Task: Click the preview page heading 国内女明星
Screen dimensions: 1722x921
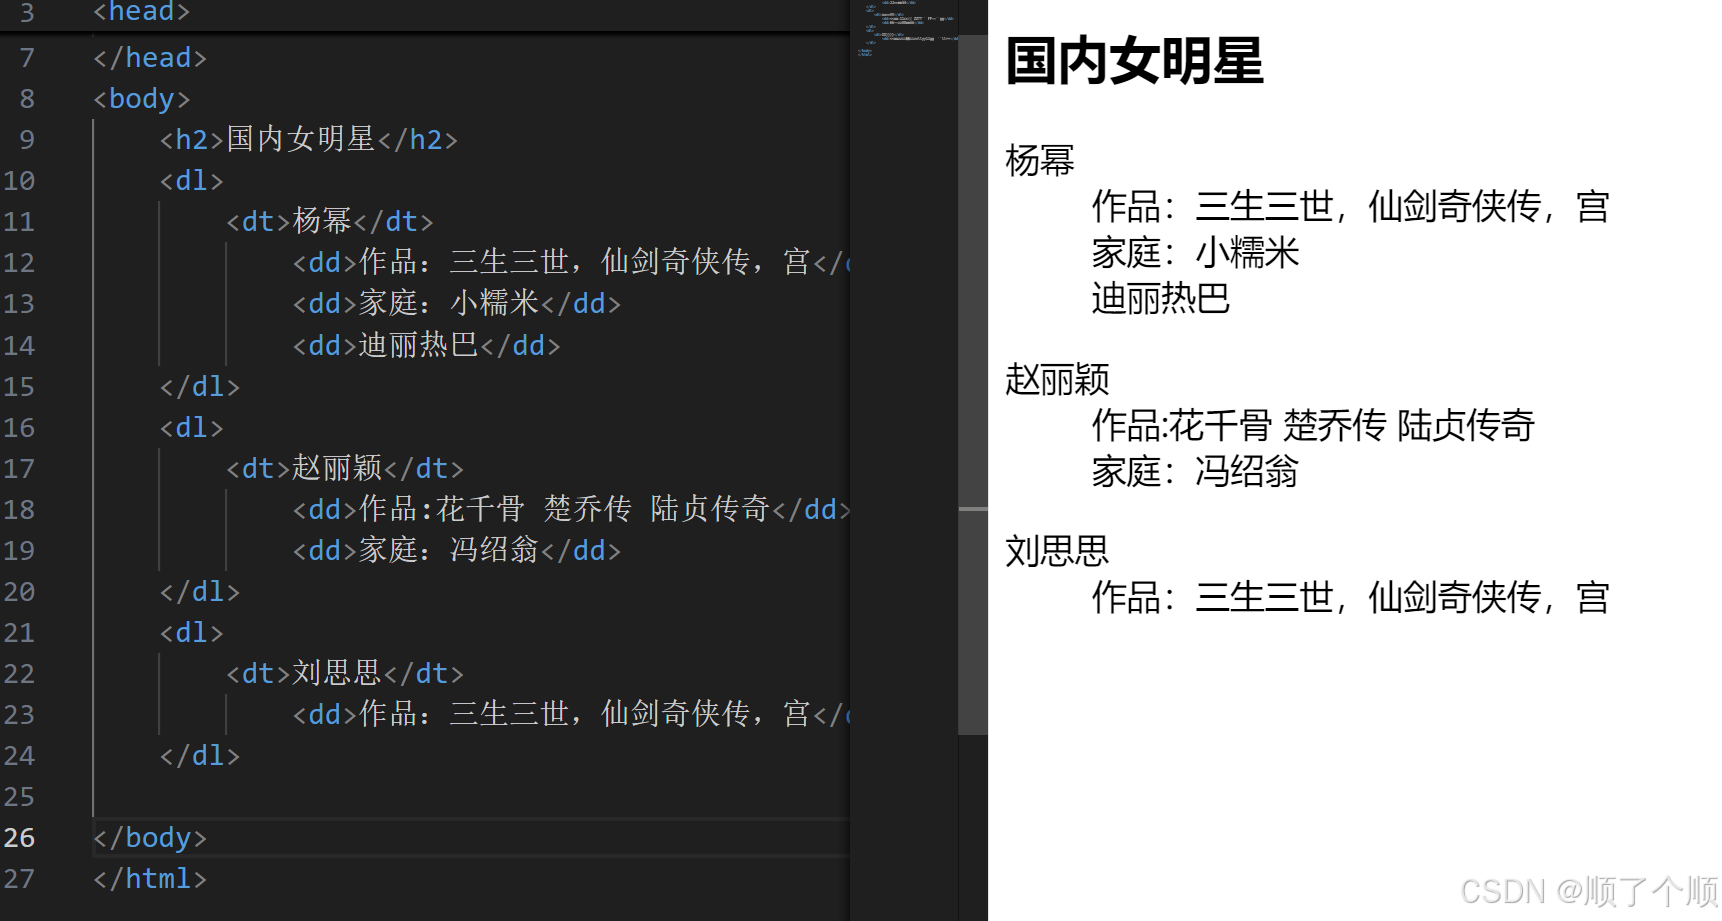Action: coord(1134,61)
